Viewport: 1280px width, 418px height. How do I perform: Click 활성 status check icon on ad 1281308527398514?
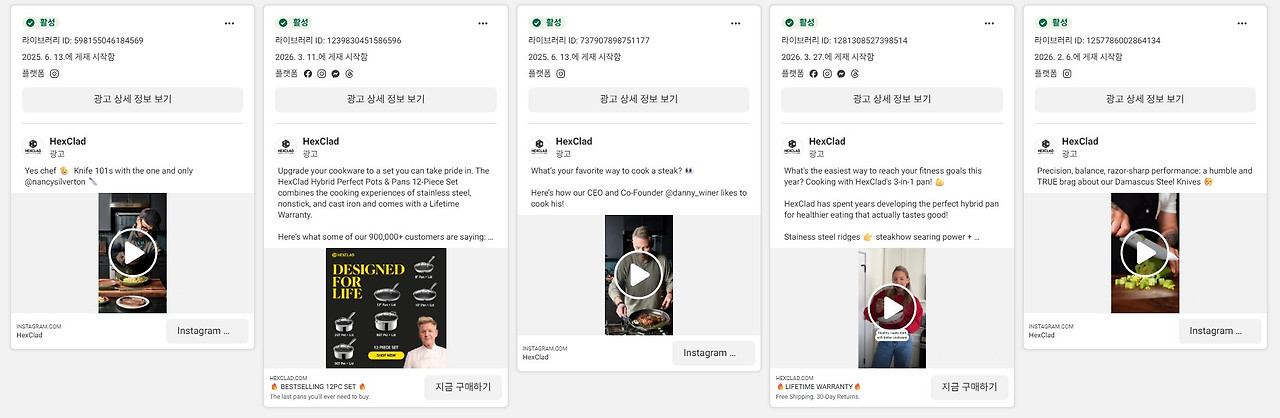[x=788, y=22]
